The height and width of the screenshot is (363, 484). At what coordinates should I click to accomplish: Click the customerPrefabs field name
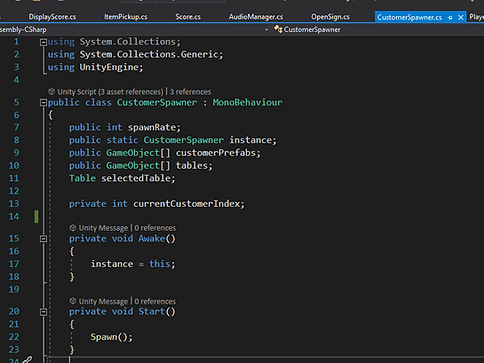216,153
